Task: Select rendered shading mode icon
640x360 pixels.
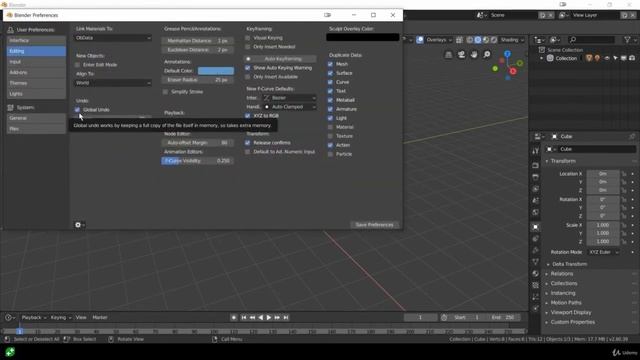Action: [494, 40]
